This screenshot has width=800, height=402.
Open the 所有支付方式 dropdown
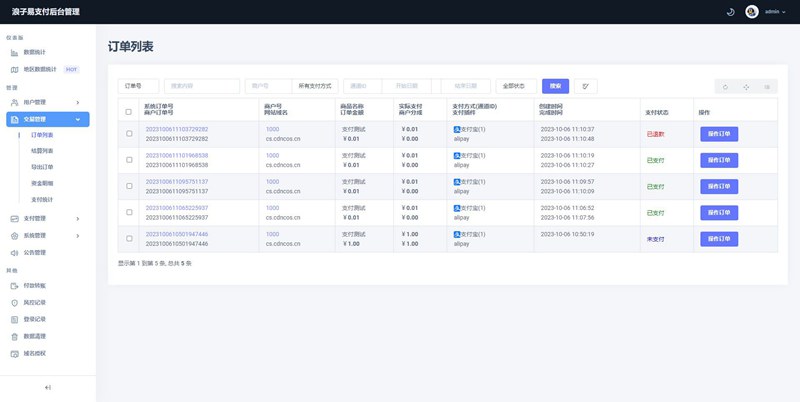pyautogui.click(x=315, y=86)
